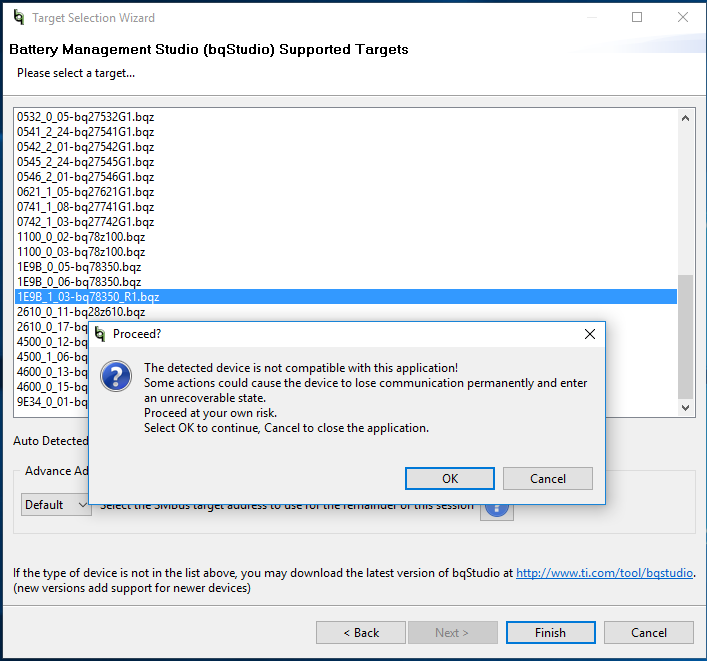Click Cancel in the Proceed dialog
This screenshot has height=661, width=707.
point(548,478)
